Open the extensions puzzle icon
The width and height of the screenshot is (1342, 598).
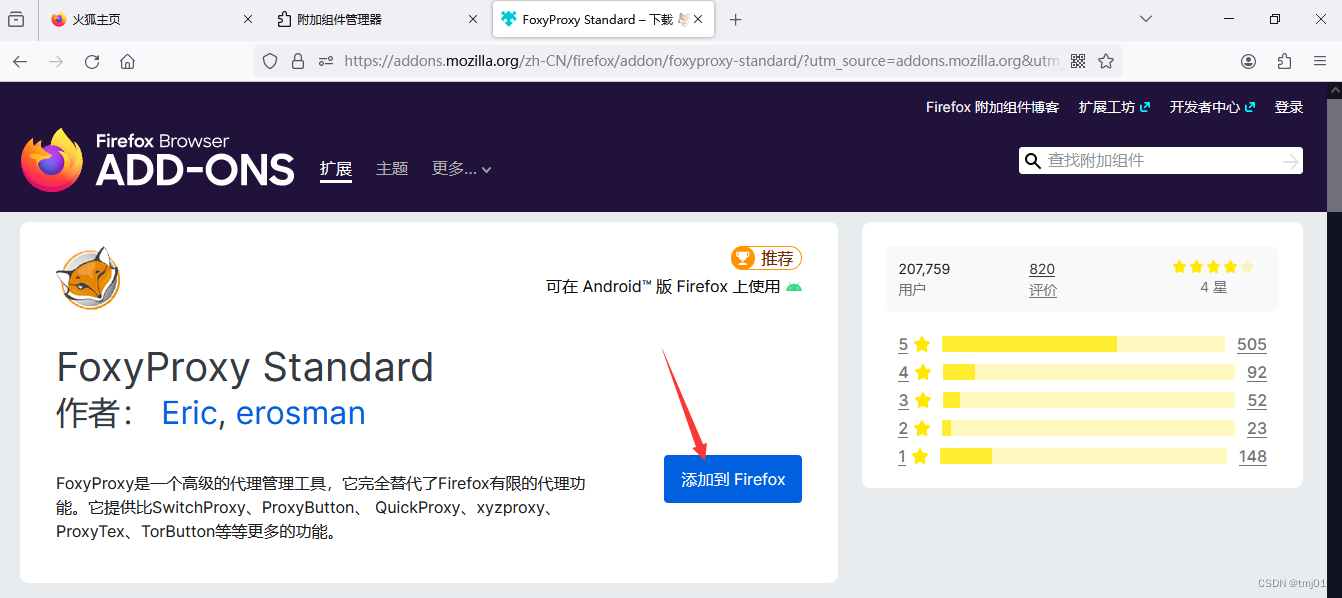(x=1284, y=61)
